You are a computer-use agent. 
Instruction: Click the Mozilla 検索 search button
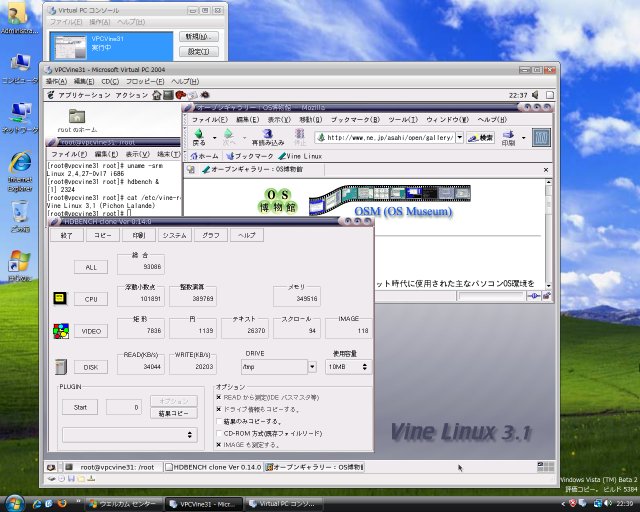tap(481, 138)
